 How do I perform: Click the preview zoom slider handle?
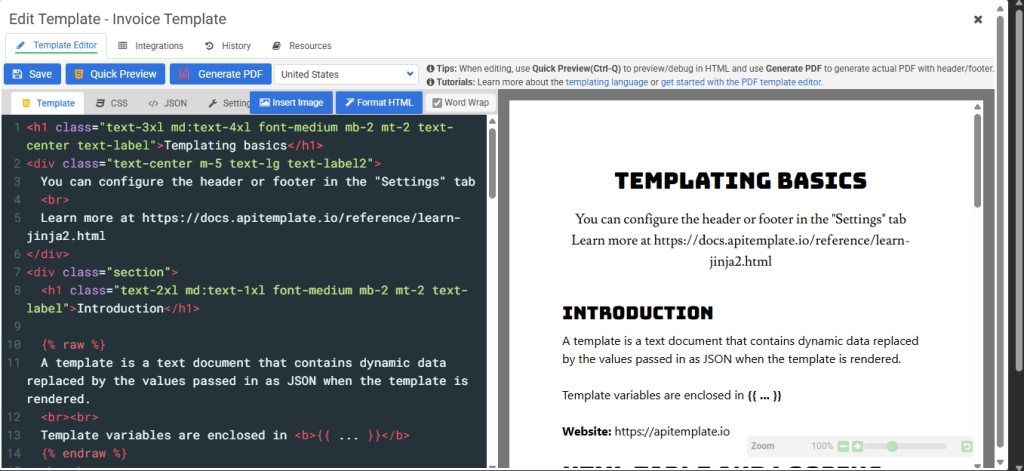coord(892,446)
